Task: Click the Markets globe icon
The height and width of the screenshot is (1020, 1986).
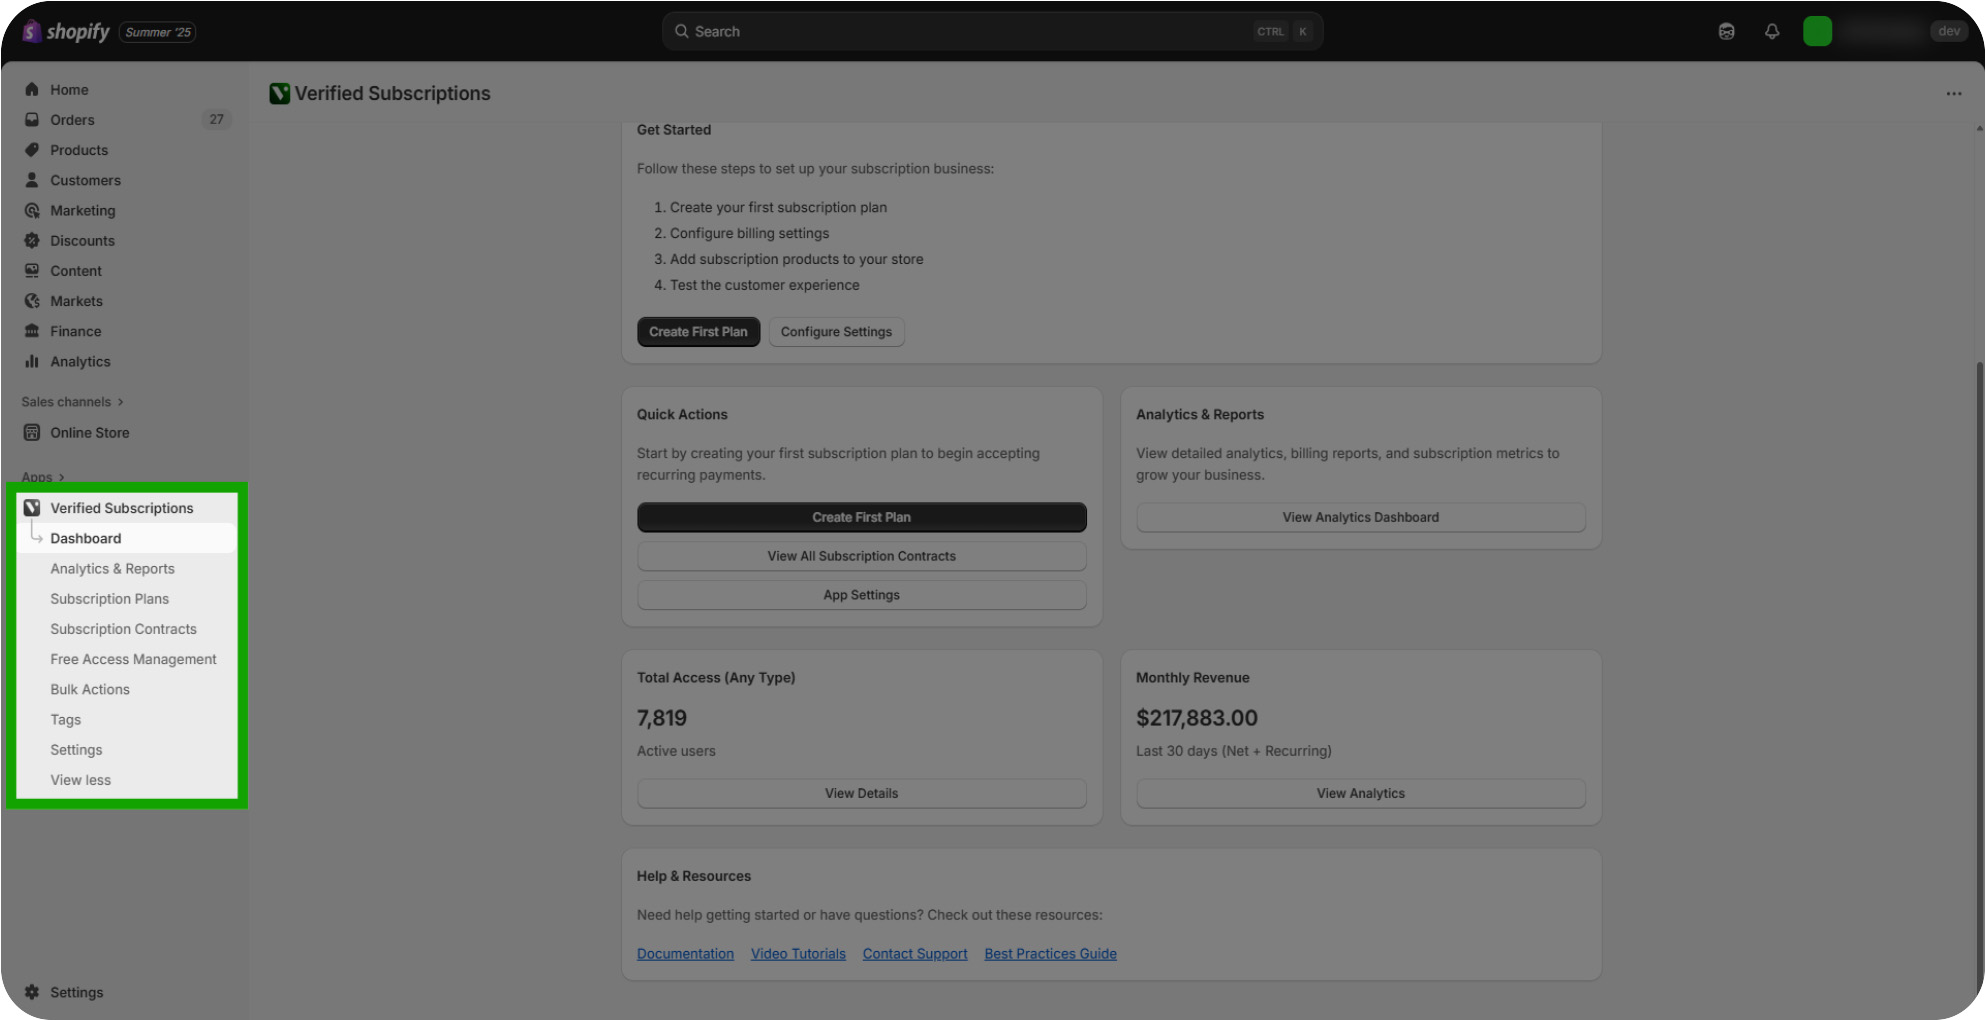Action: [32, 300]
